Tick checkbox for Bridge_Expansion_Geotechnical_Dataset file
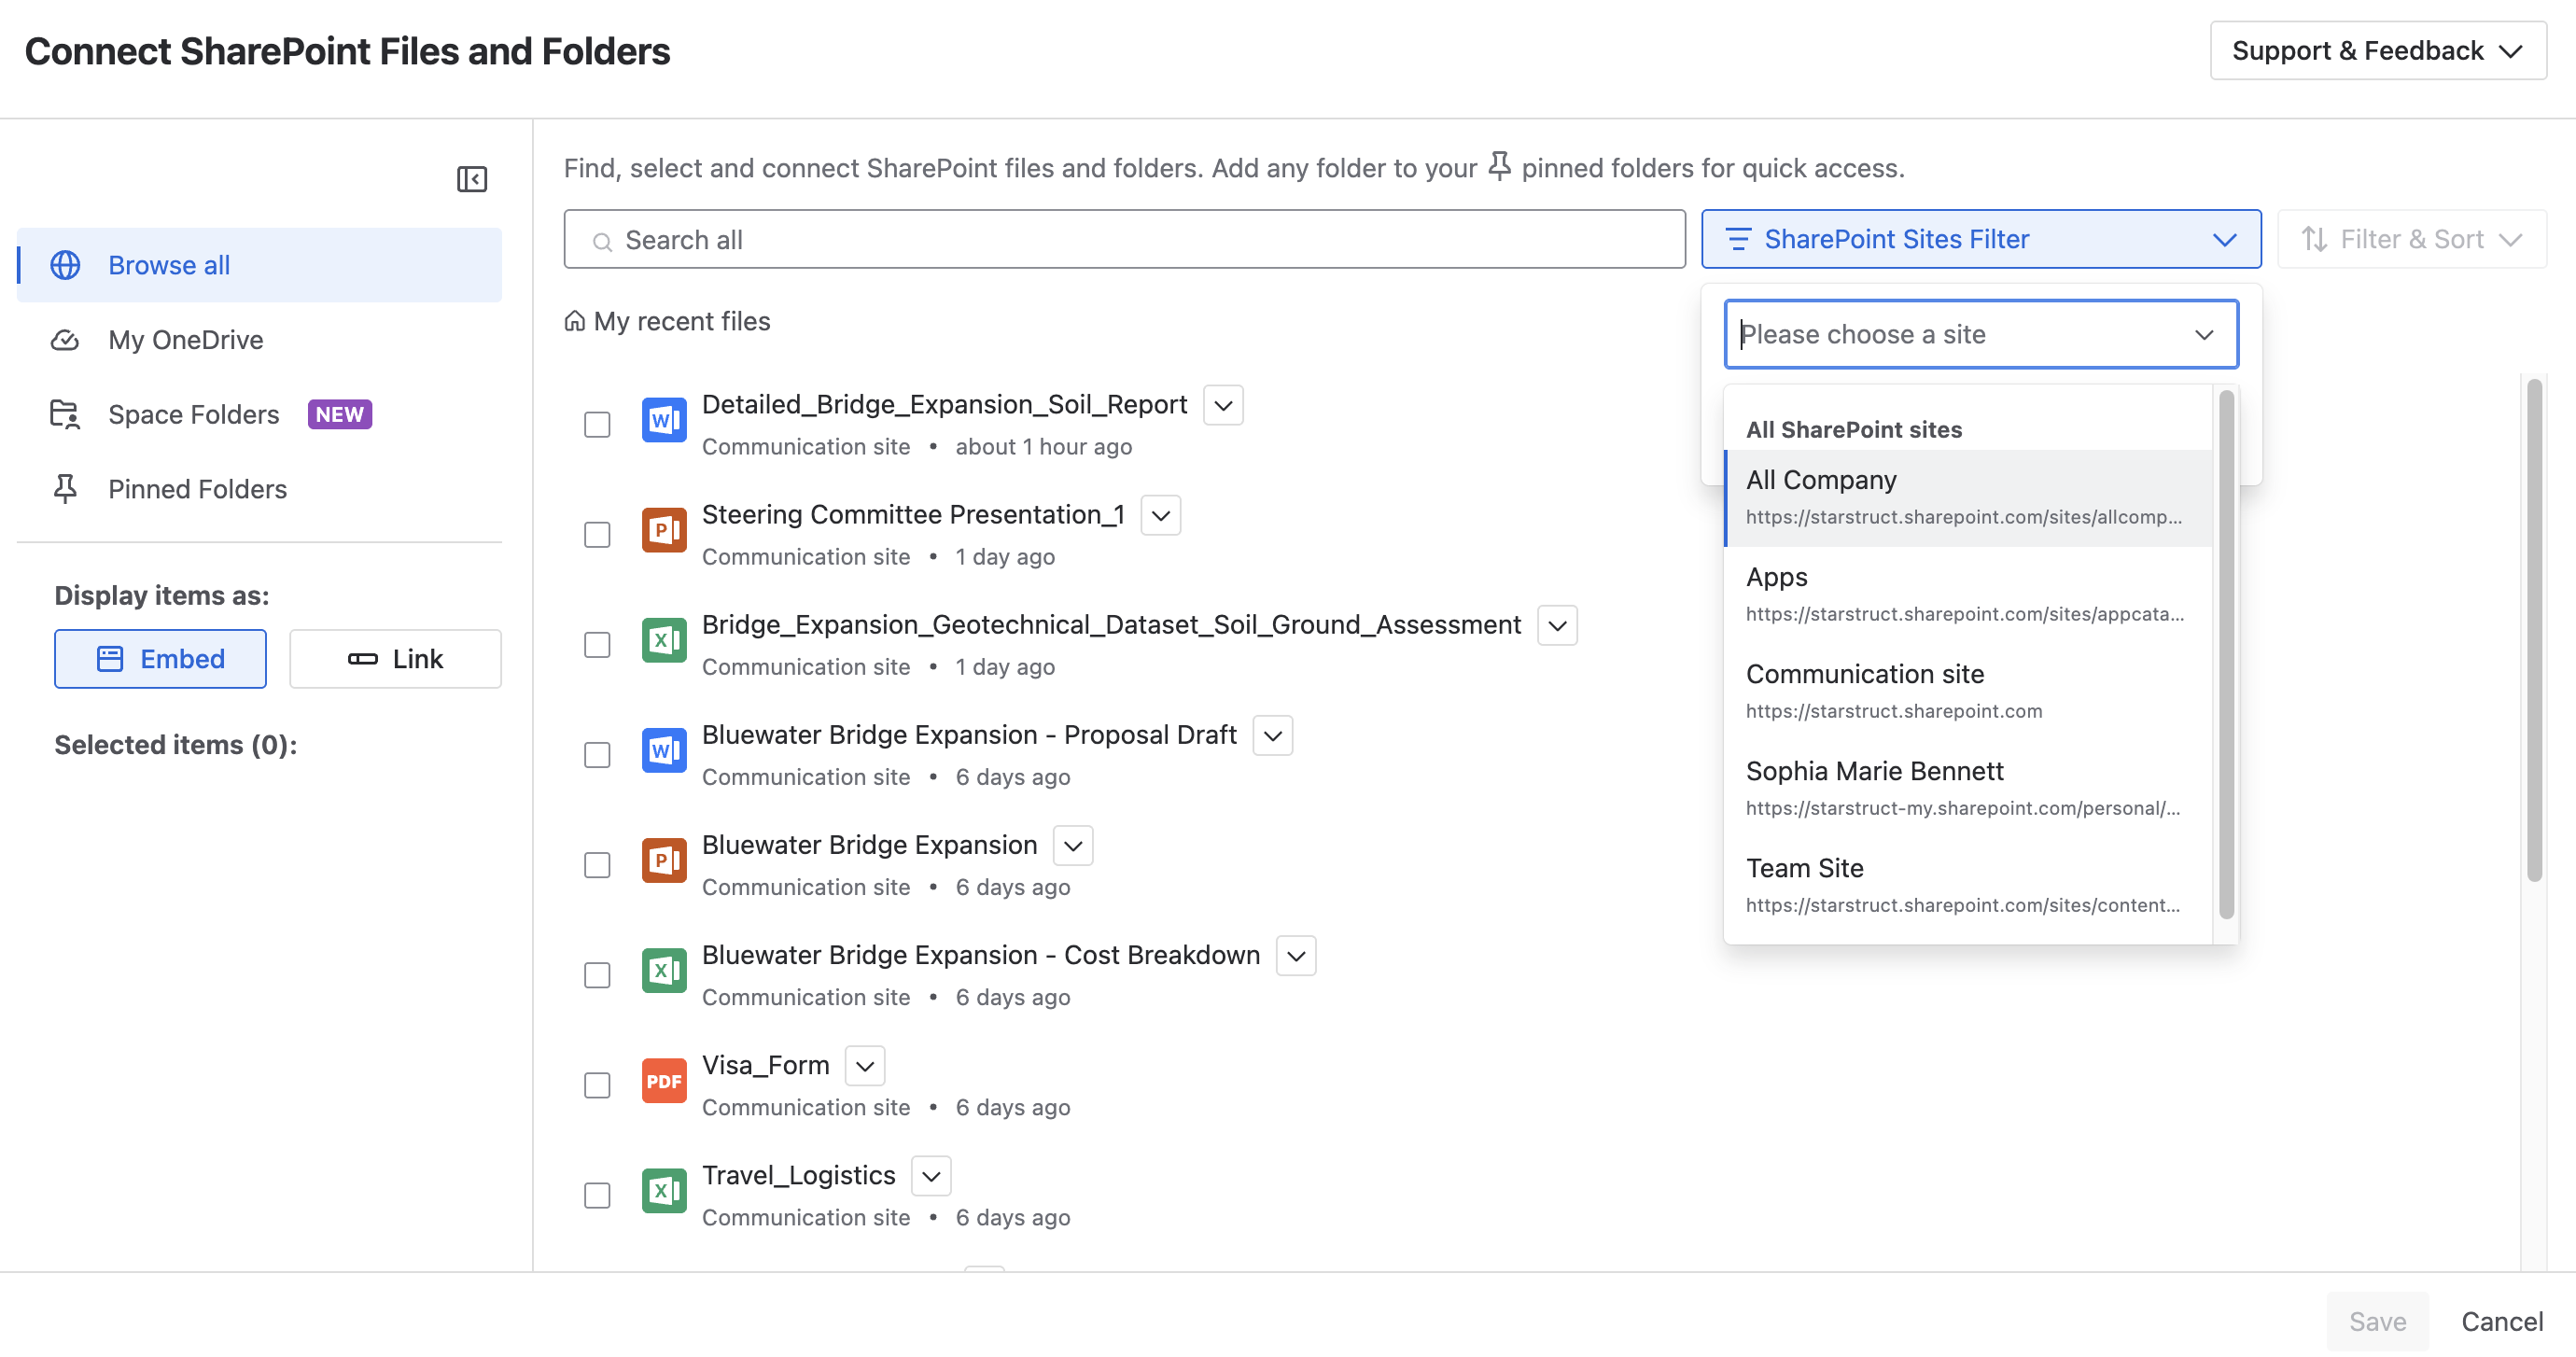2576x1357 pixels. (597, 645)
